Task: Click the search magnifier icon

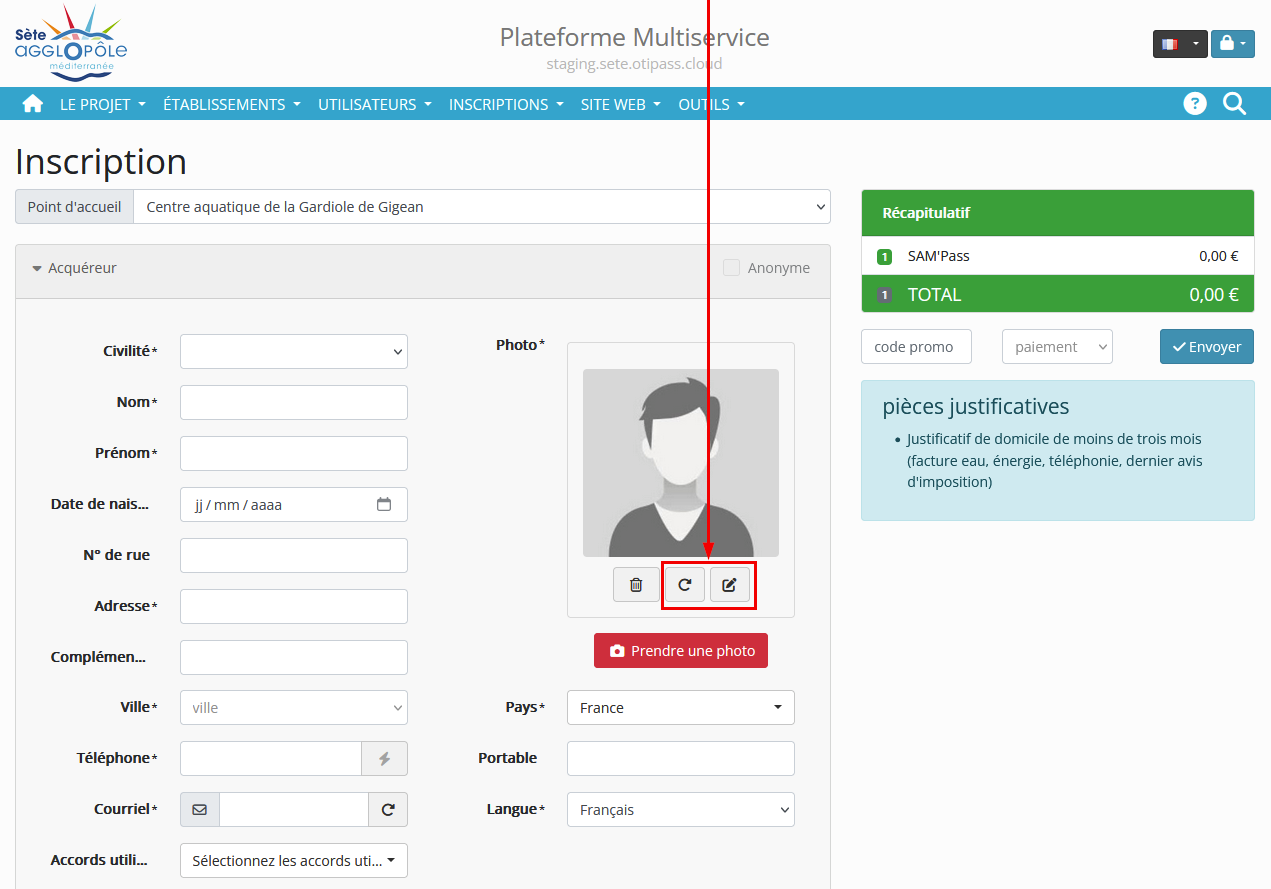Action: point(1235,104)
